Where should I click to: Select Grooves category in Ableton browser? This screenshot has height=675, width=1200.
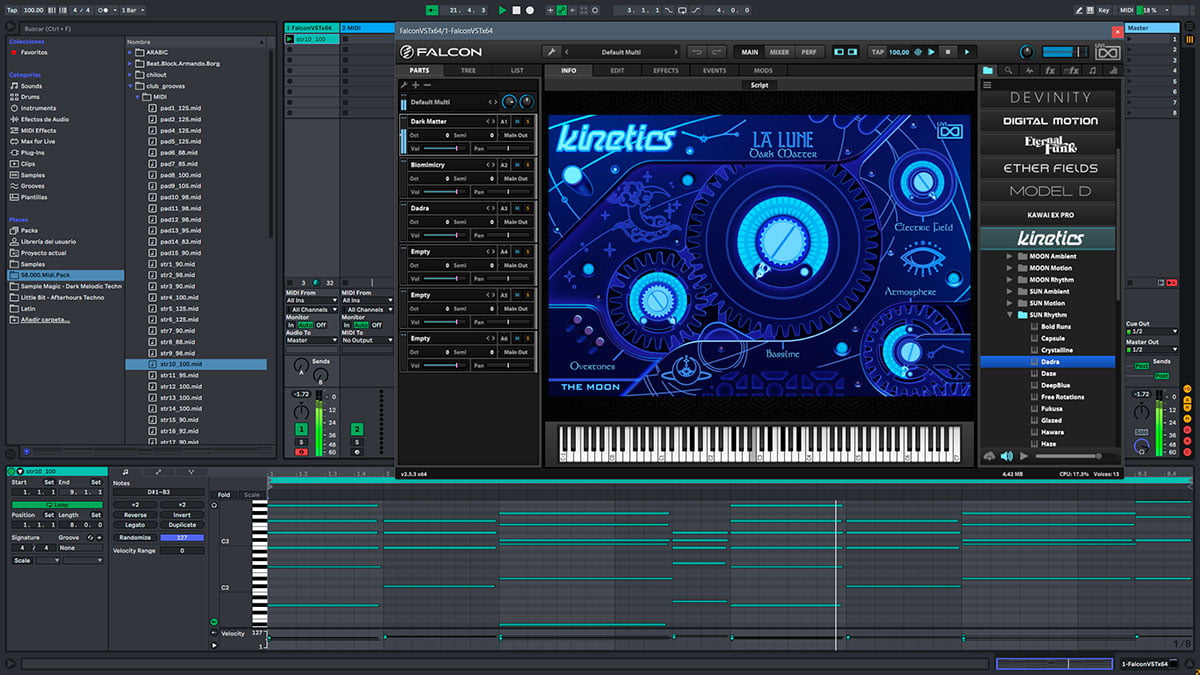tap(33, 186)
